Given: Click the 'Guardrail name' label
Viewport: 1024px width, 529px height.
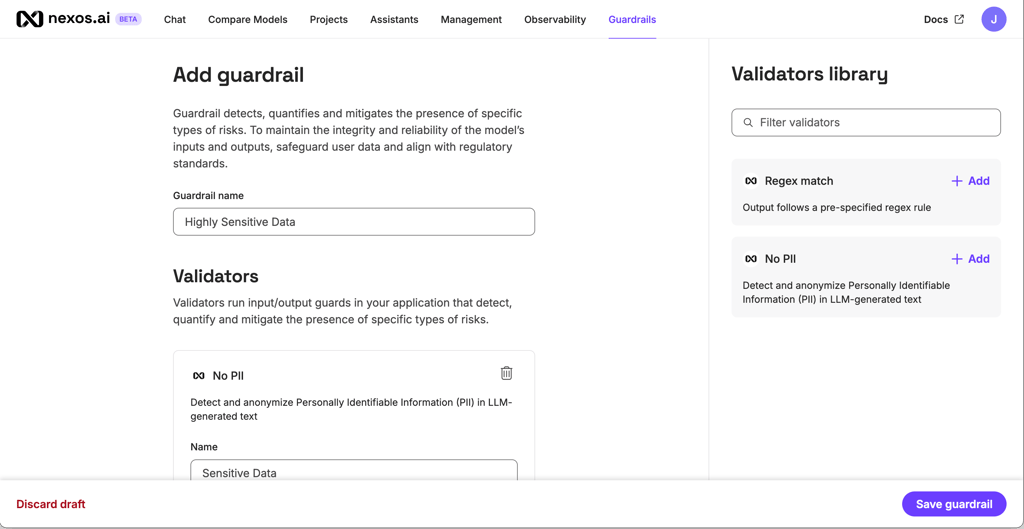Looking at the screenshot, I should (x=208, y=195).
